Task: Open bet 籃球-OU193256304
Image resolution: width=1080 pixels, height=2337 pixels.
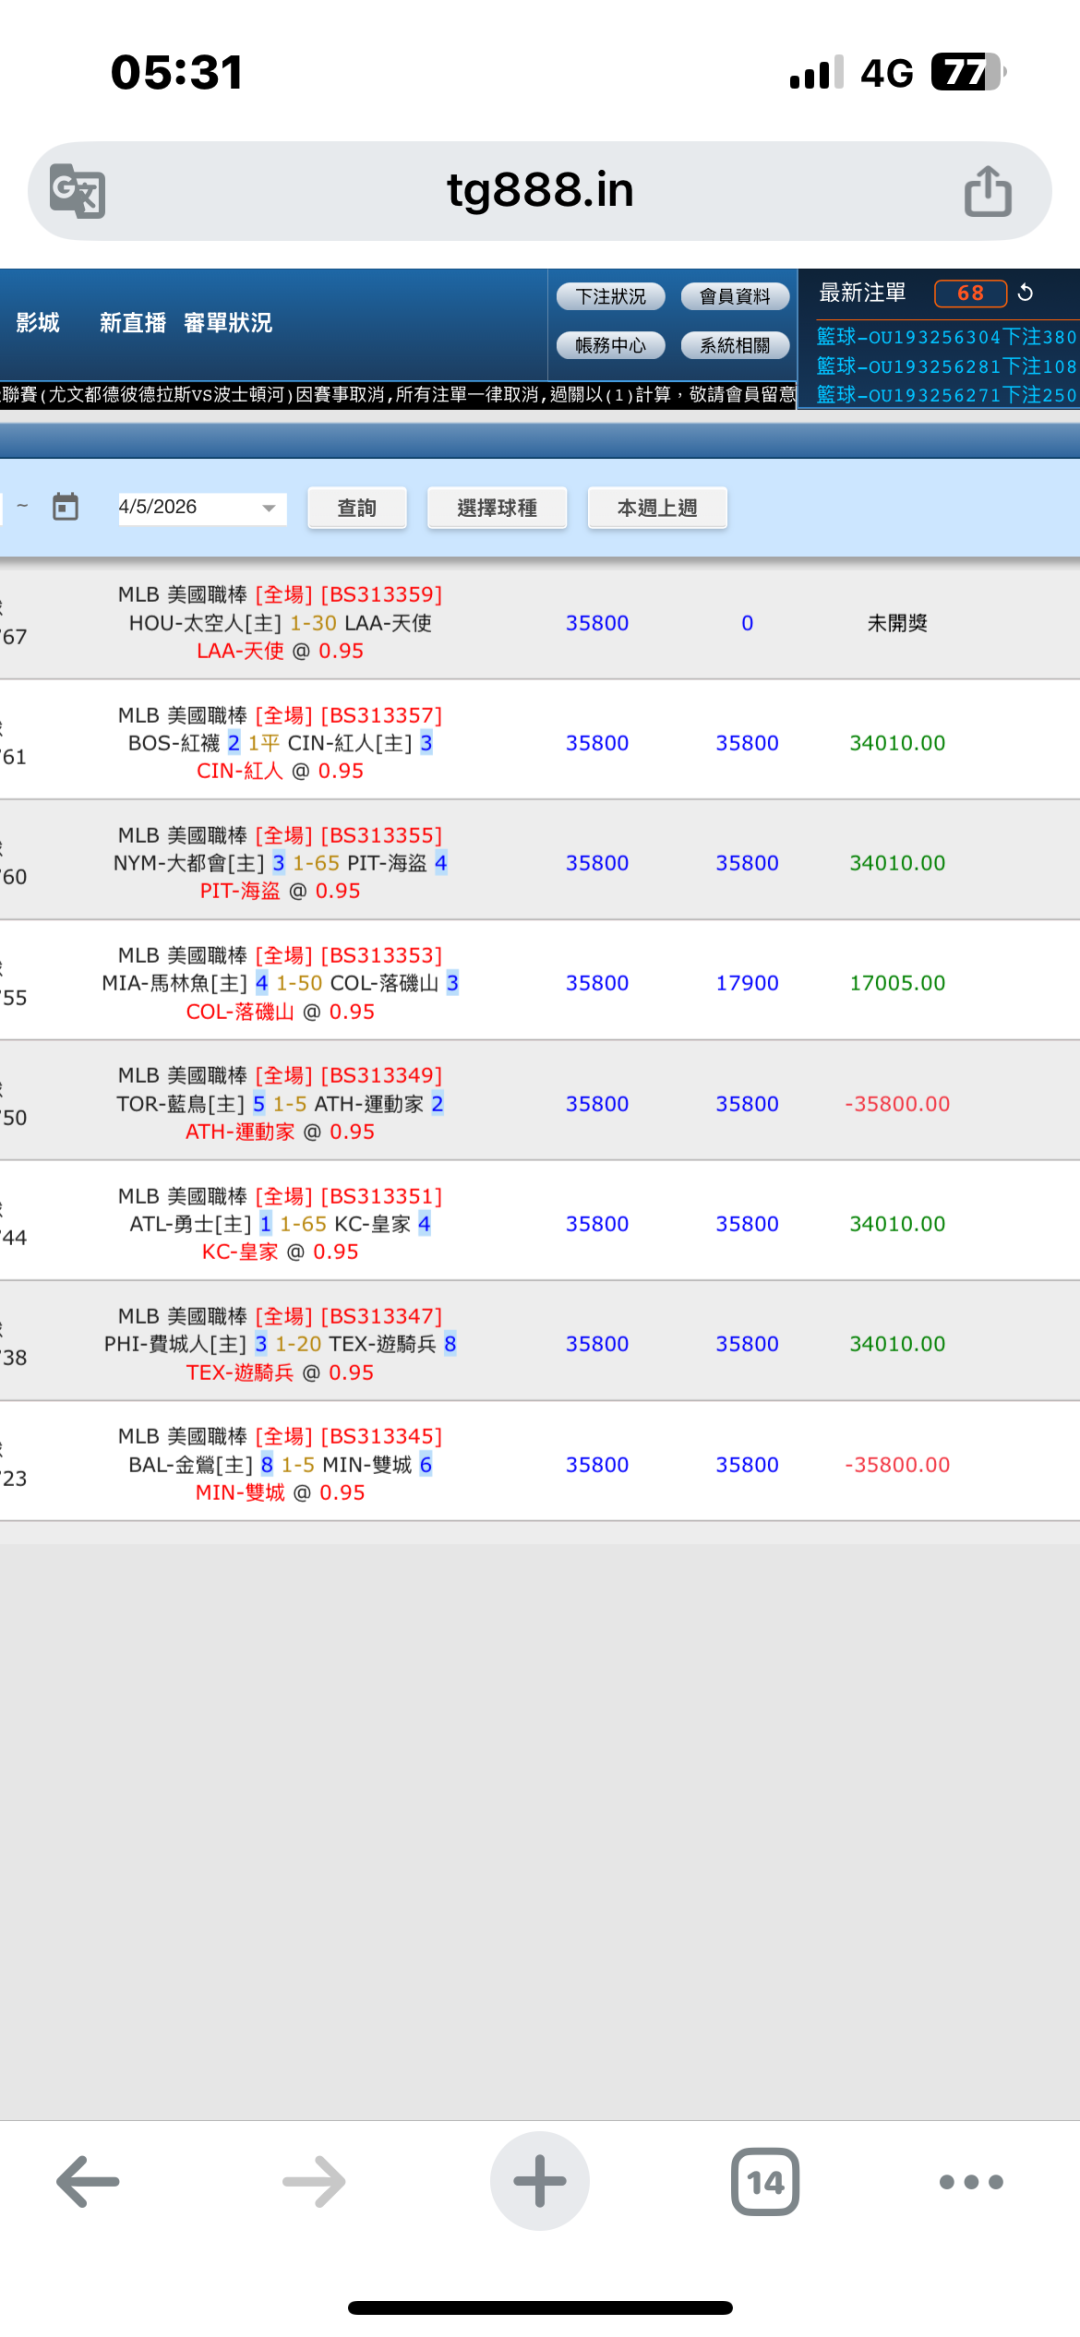Action: (x=946, y=337)
